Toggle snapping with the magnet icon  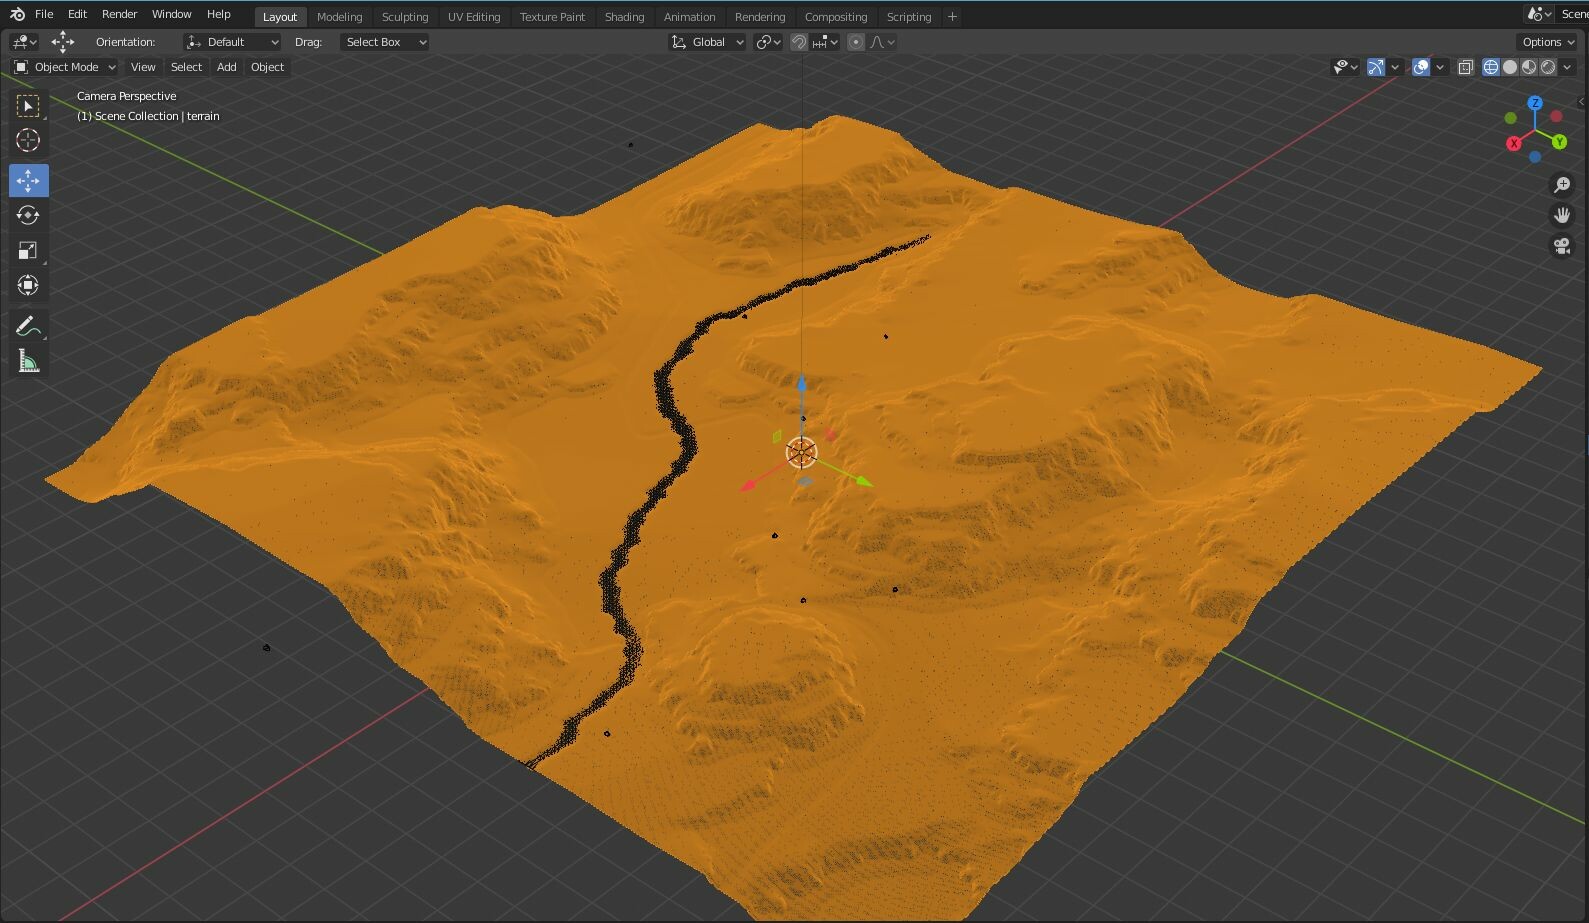799,42
